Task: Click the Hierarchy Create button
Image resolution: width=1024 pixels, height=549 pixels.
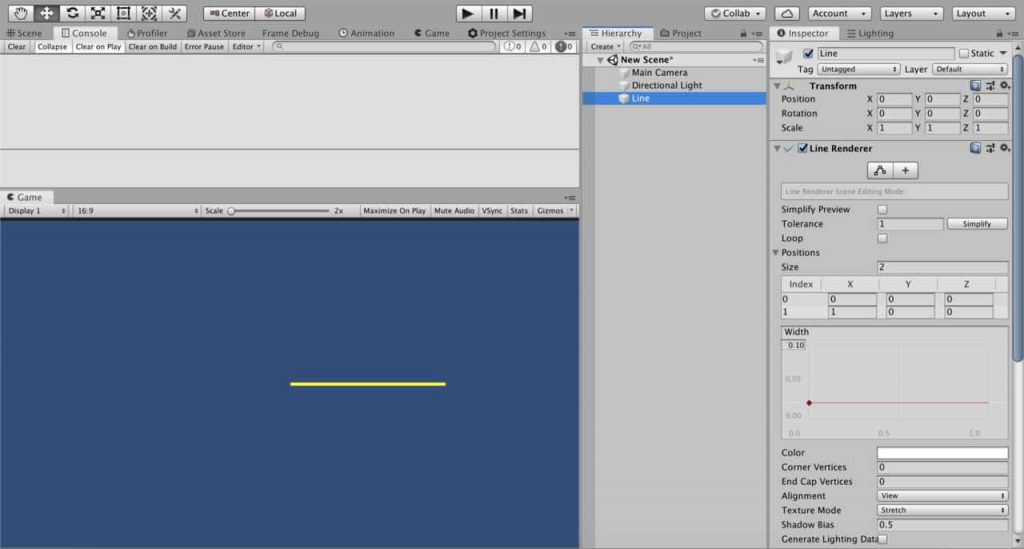Action: click(605, 46)
